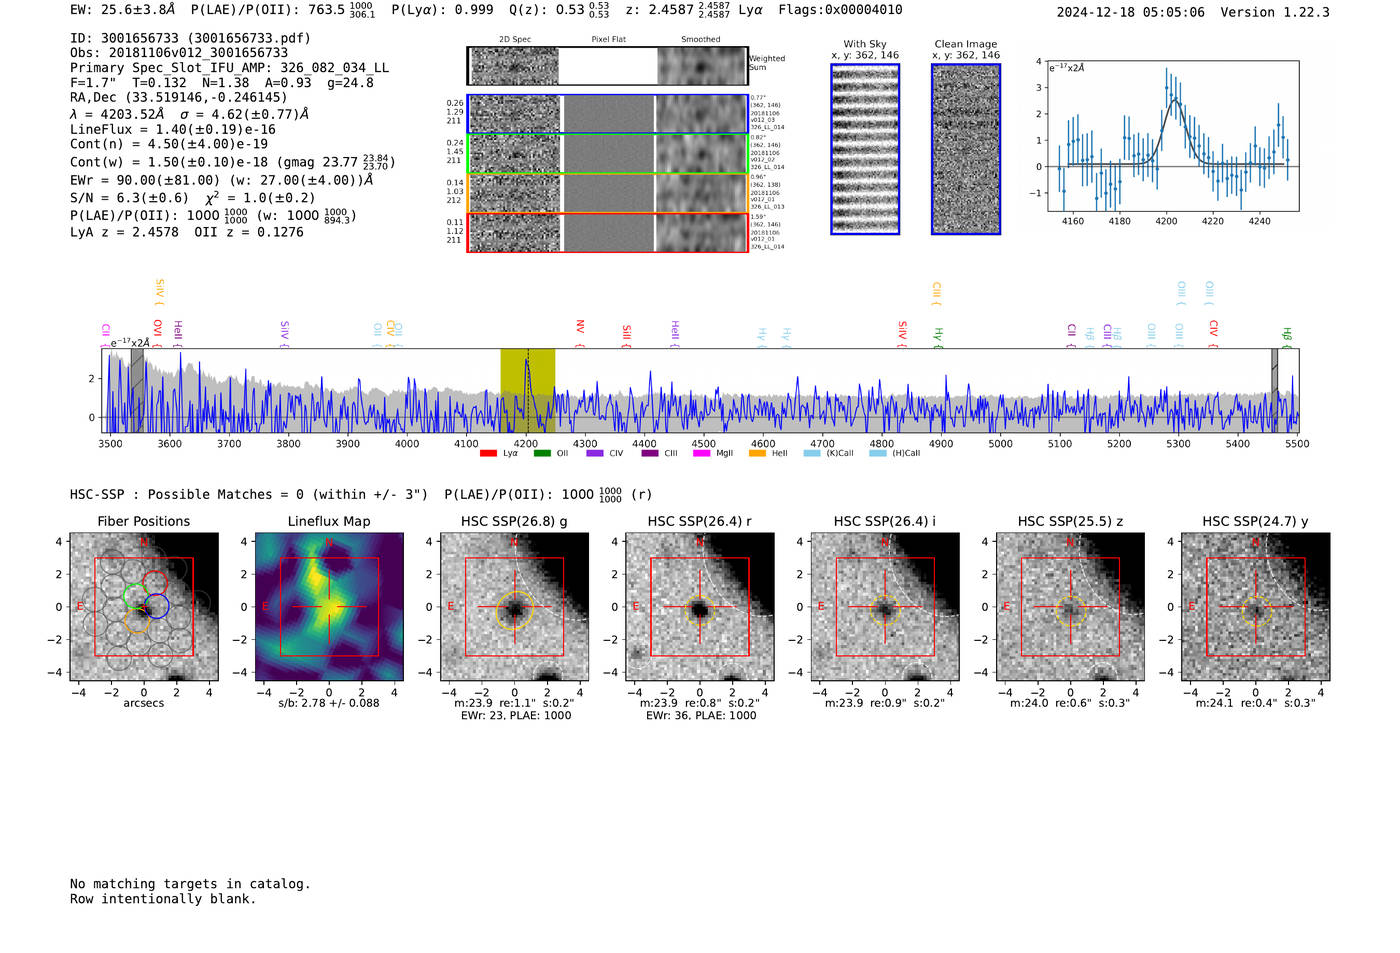Open the Lineflux Map heatmap panel
Screen dimensions: 1400x953
329,607
